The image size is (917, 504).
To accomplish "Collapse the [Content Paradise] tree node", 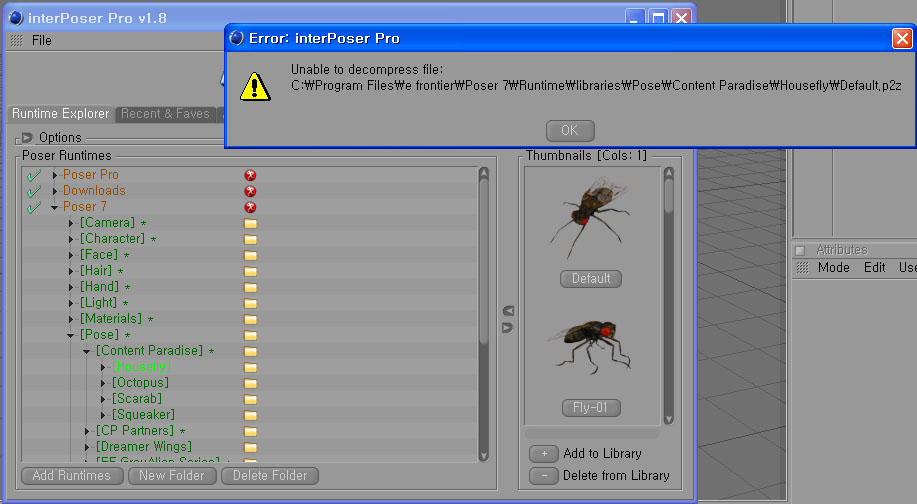I will (x=87, y=351).
